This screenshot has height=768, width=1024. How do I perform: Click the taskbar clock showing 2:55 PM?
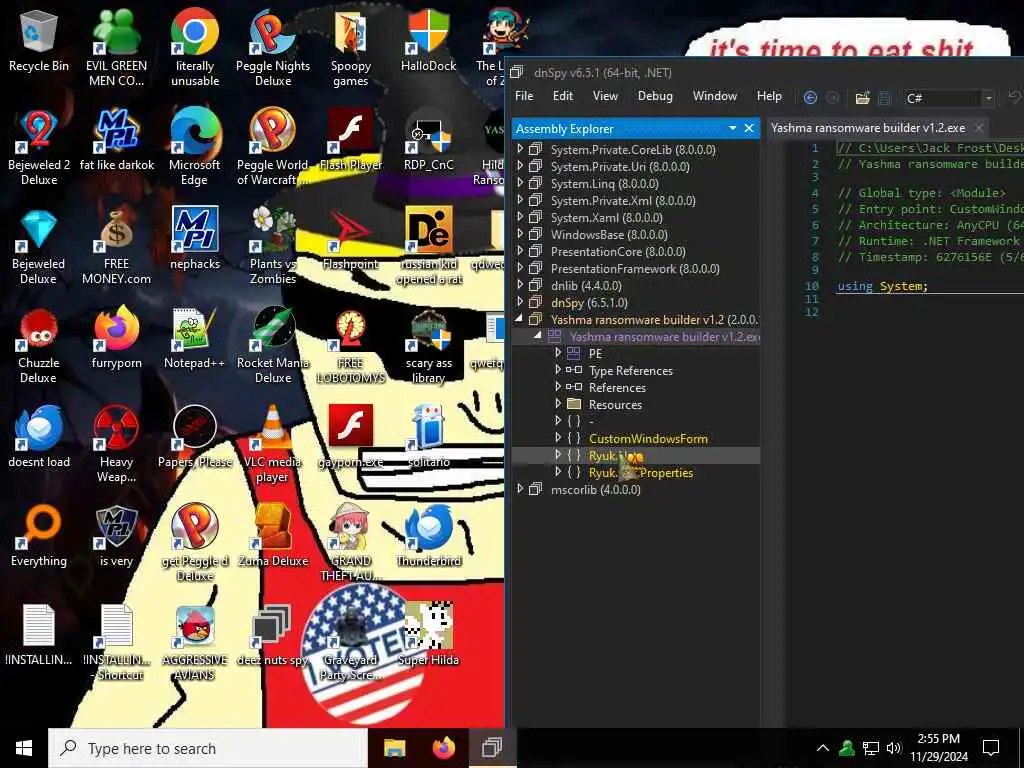(x=938, y=748)
